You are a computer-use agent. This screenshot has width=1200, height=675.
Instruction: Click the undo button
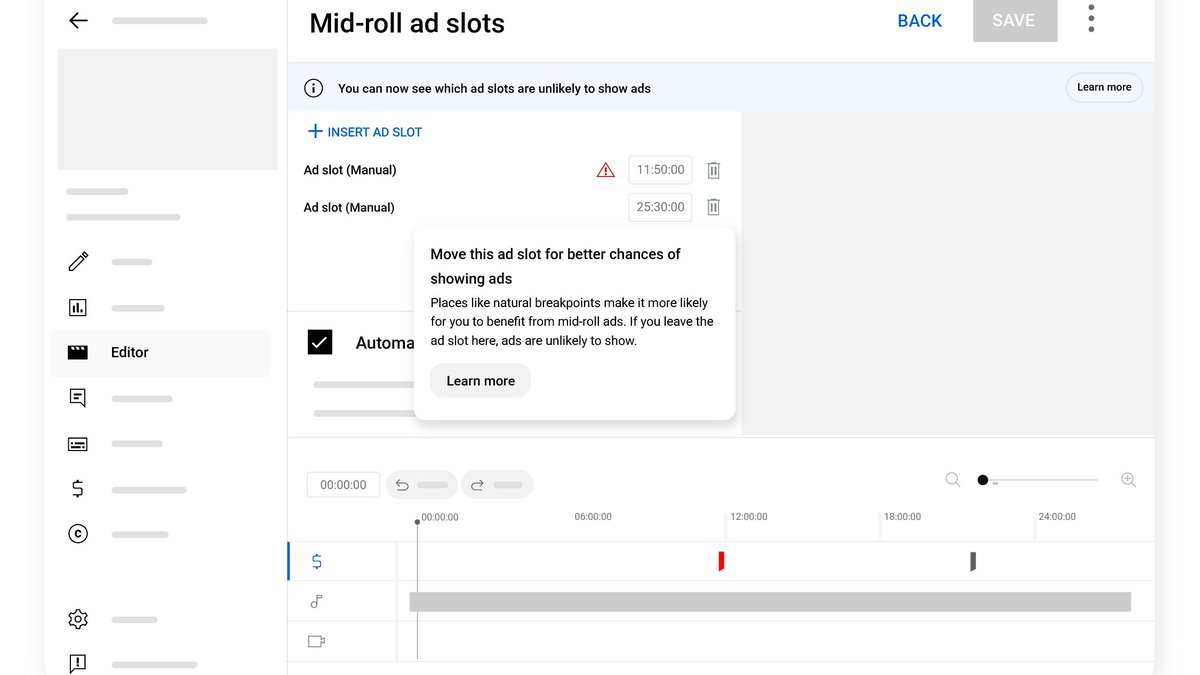tap(421, 485)
